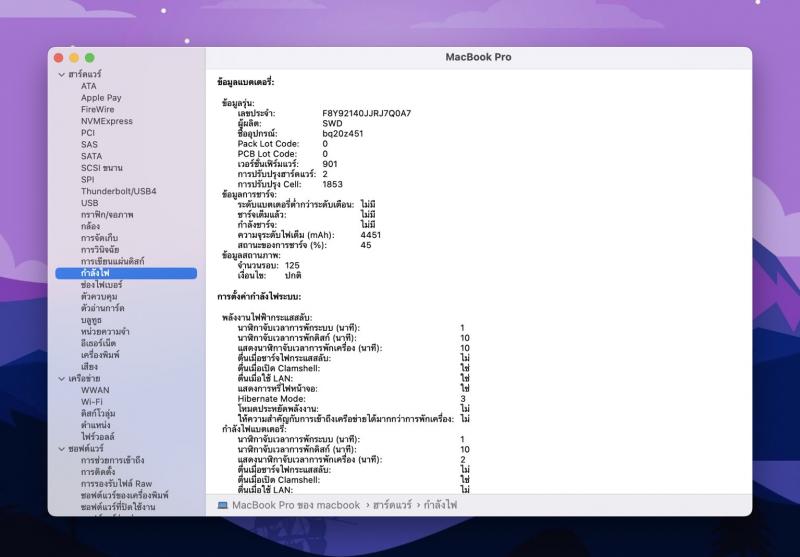Open ตัวอ่านการ์ด item
The height and width of the screenshot is (557, 800).
103,308
